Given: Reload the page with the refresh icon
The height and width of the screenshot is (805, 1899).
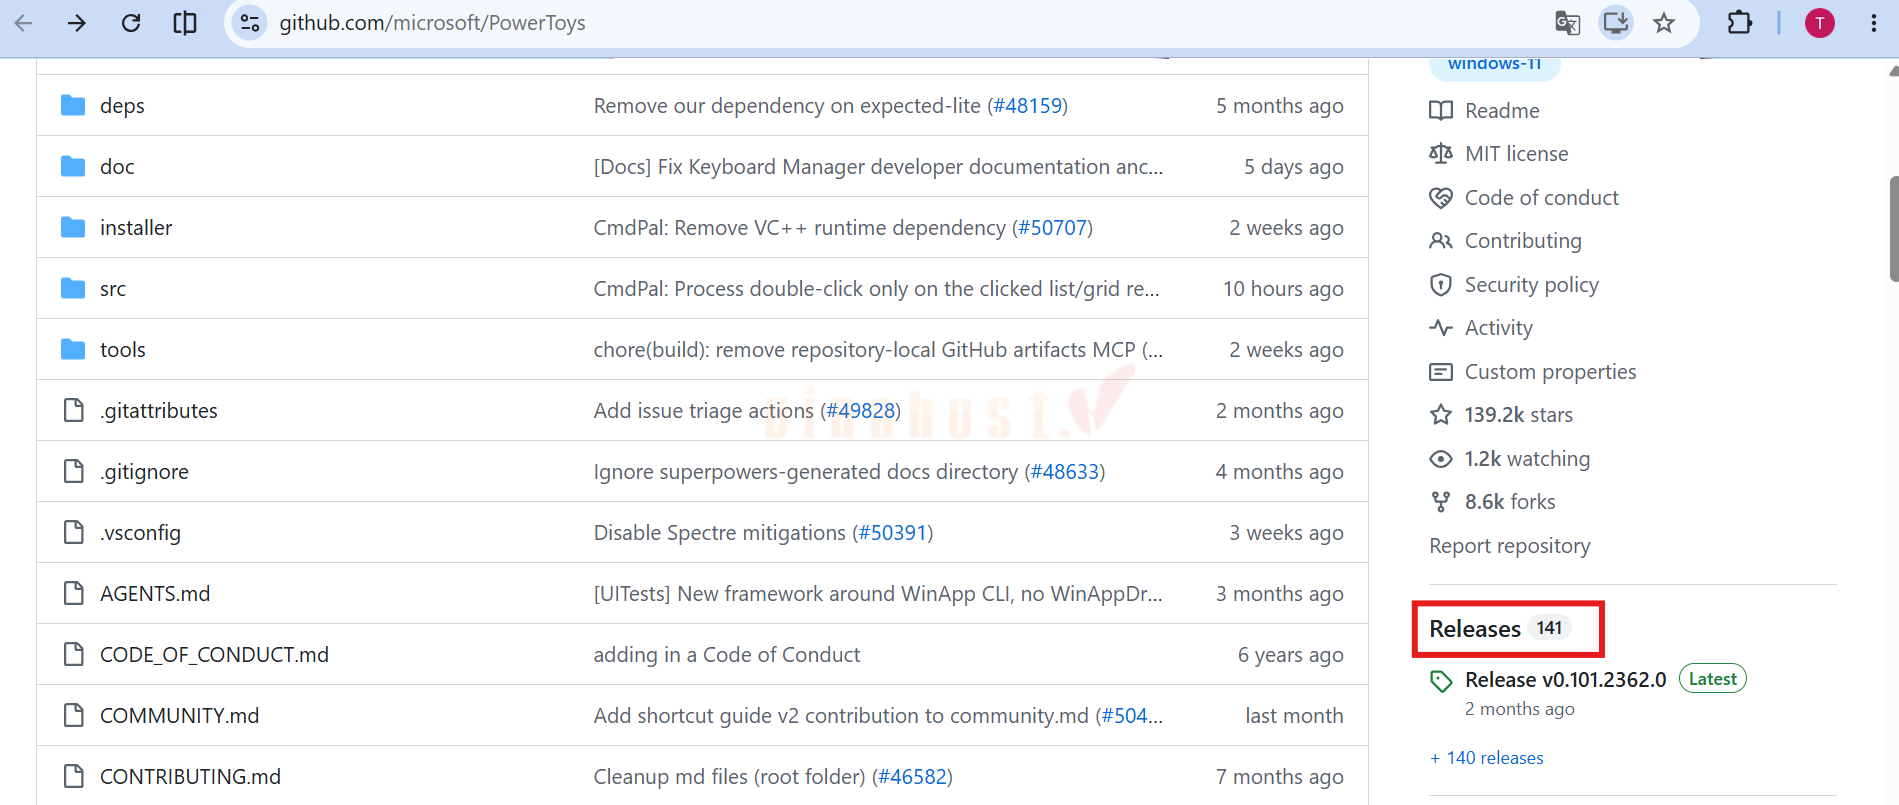Looking at the screenshot, I should pyautogui.click(x=131, y=23).
